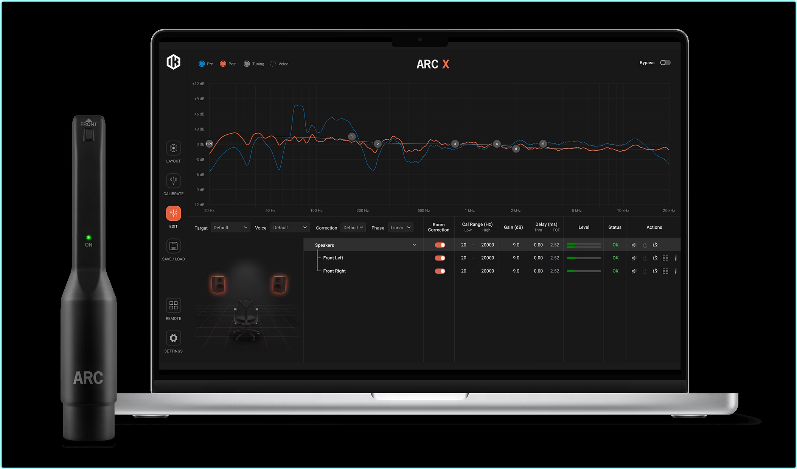
Task: Mute the Speakers group speaker icon
Action: coord(634,245)
